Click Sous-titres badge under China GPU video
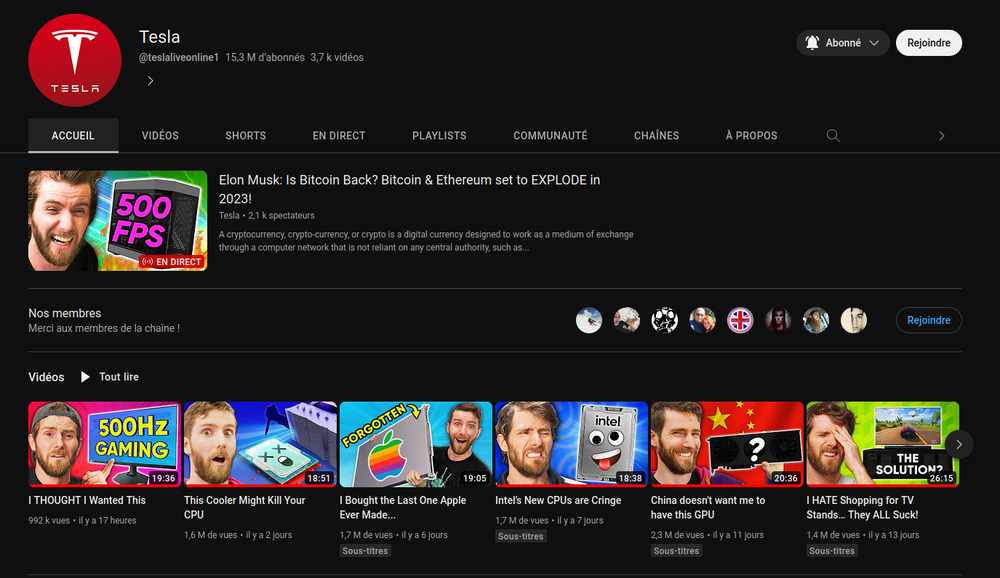 coord(676,551)
